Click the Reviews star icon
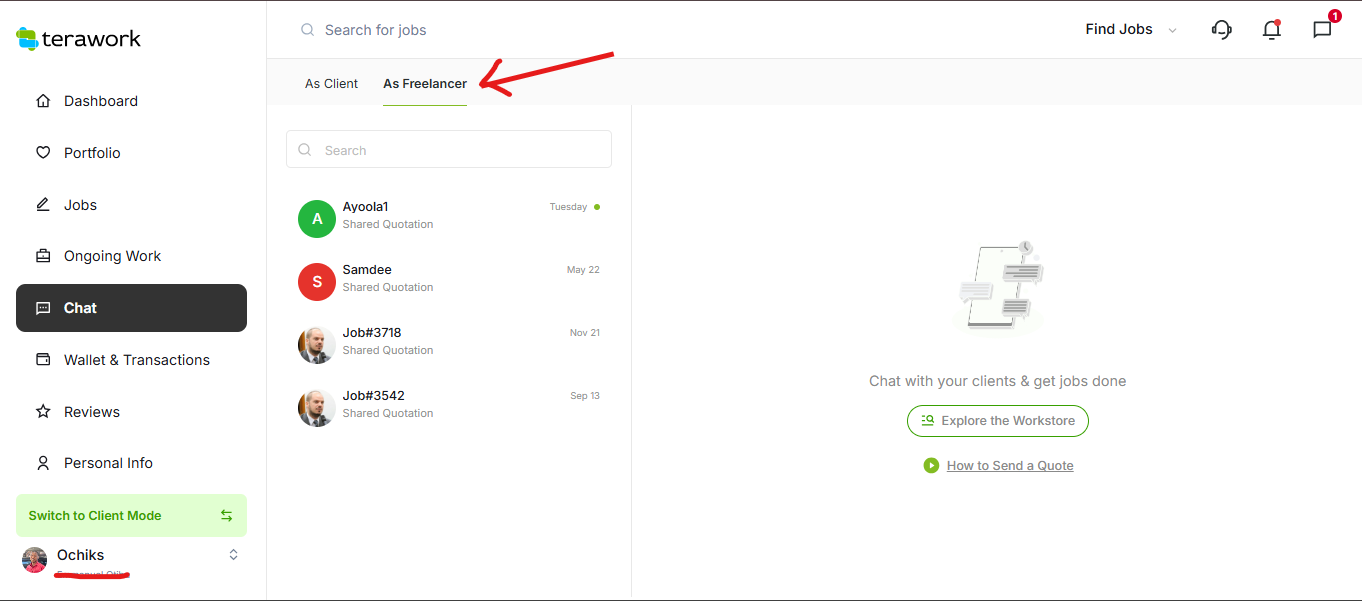The height and width of the screenshot is (601, 1362). tap(43, 412)
